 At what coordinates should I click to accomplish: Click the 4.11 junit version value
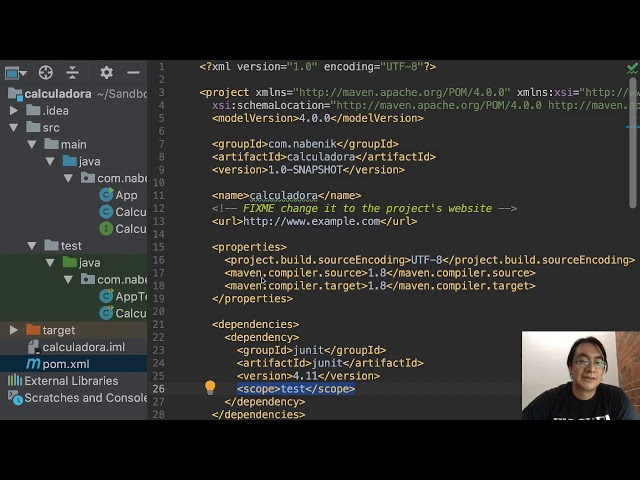pyautogui.click(x=305, y=376)
